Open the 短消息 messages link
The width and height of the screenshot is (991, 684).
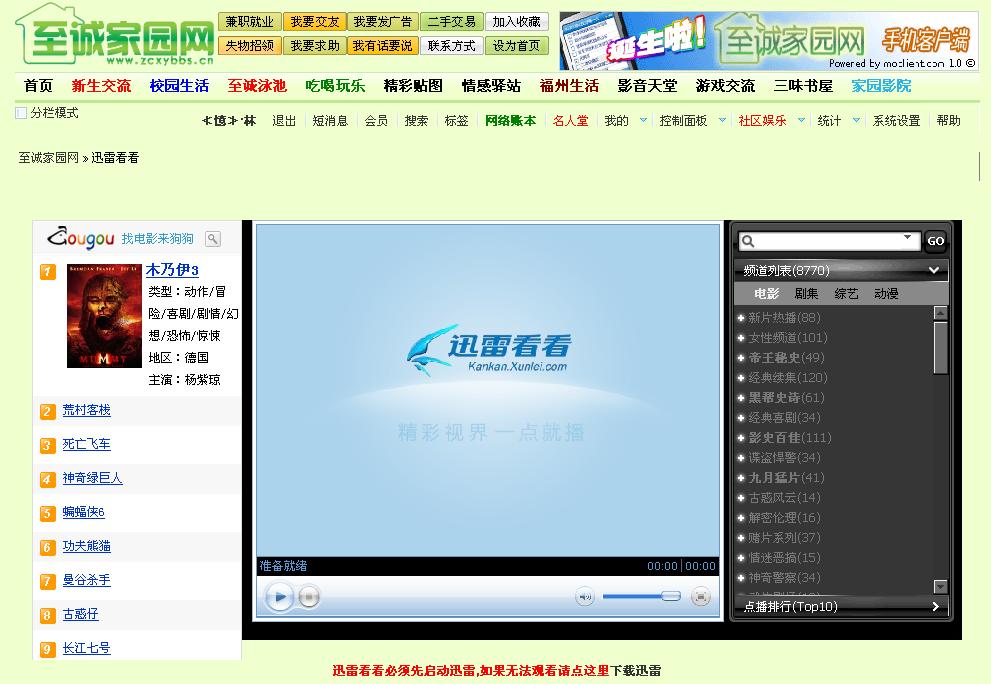[x=330, y=121]
